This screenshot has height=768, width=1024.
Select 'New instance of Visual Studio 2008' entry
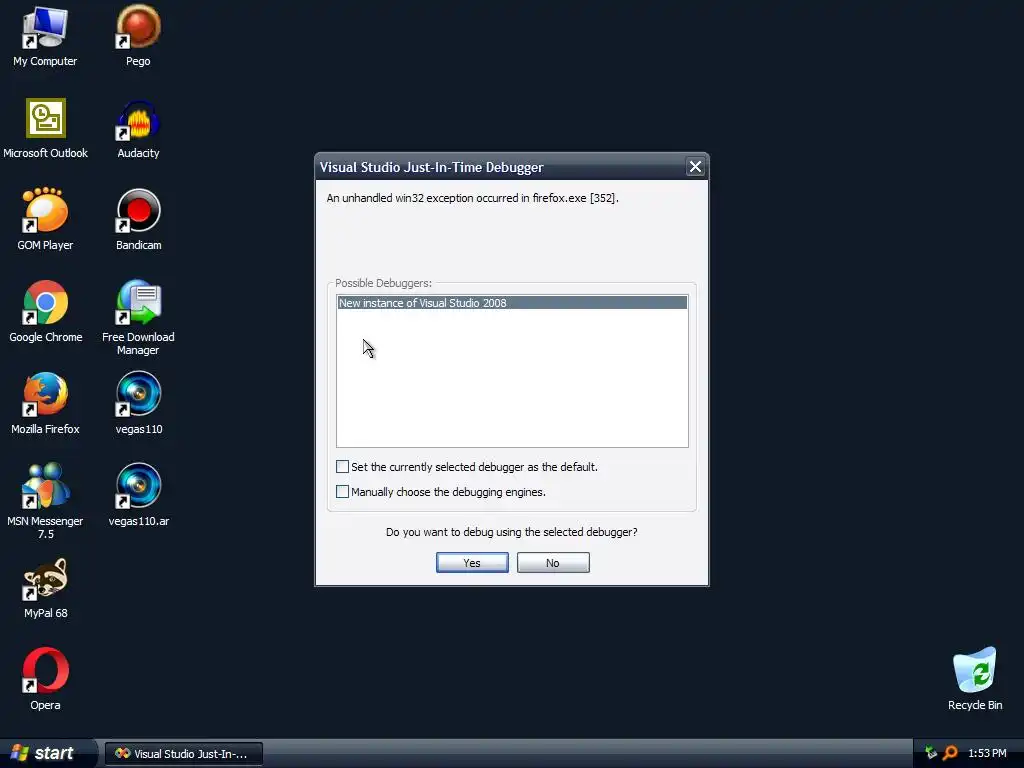[512, 302]
